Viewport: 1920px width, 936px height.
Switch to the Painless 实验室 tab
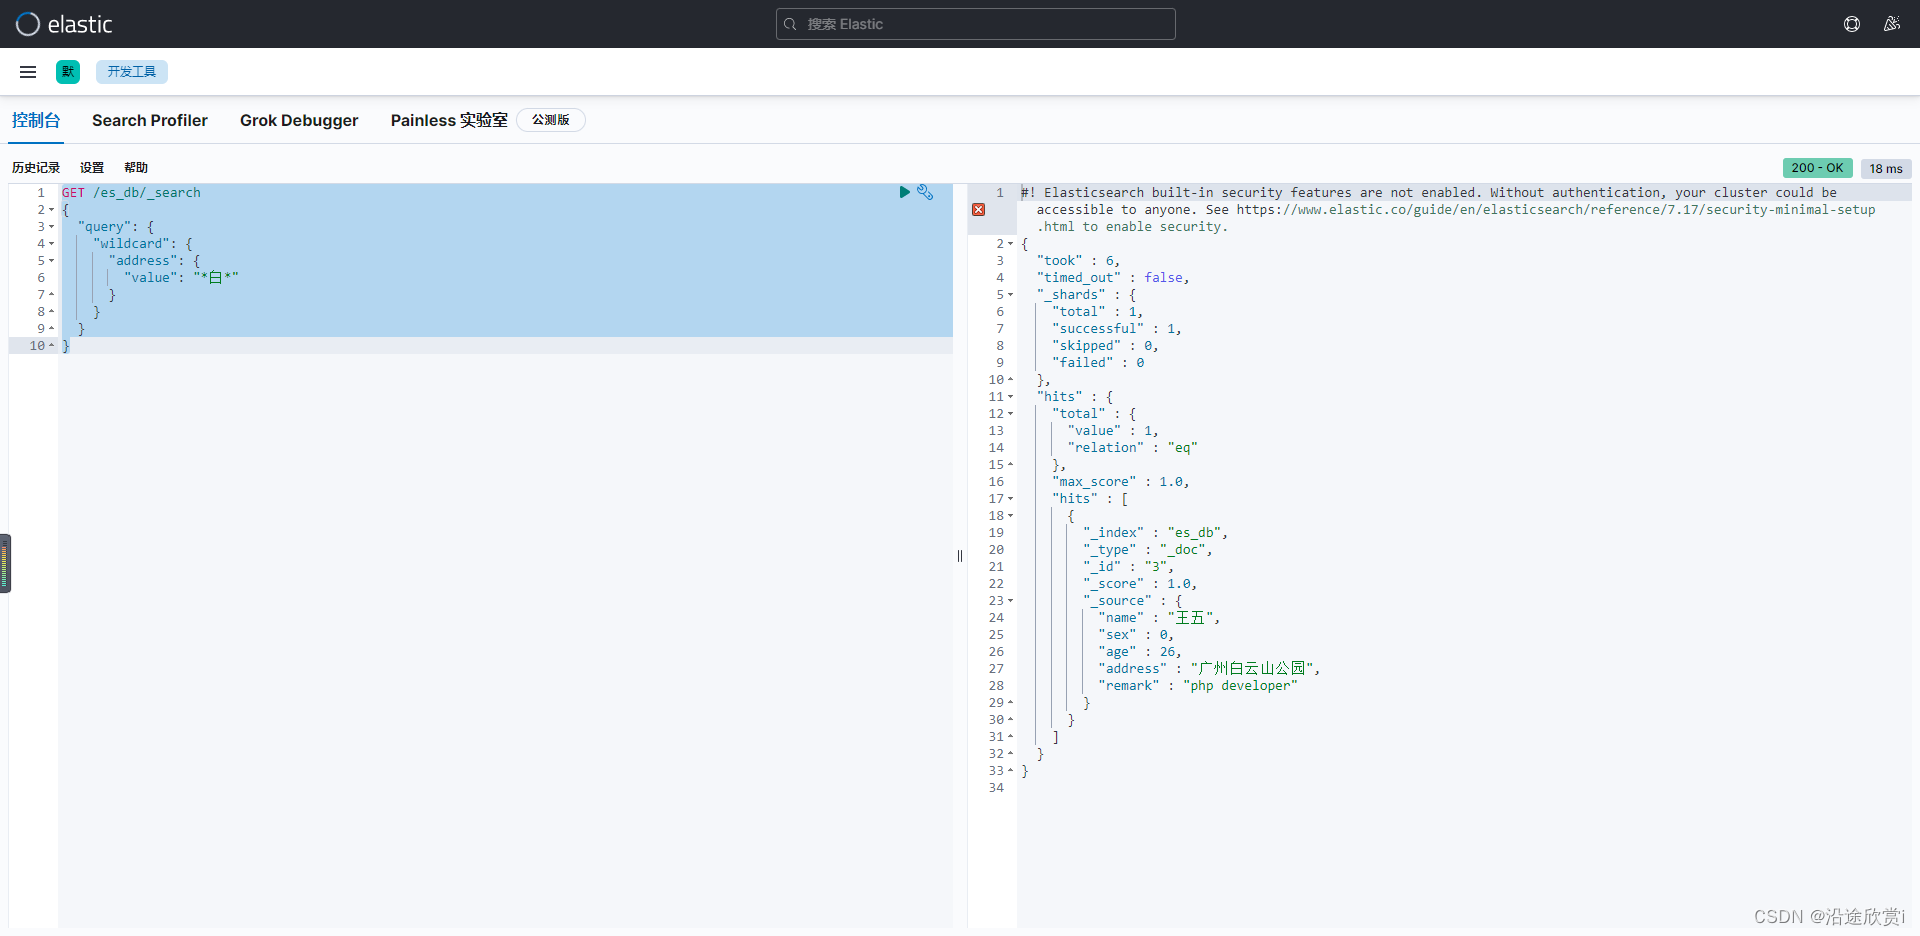[449, 120]
